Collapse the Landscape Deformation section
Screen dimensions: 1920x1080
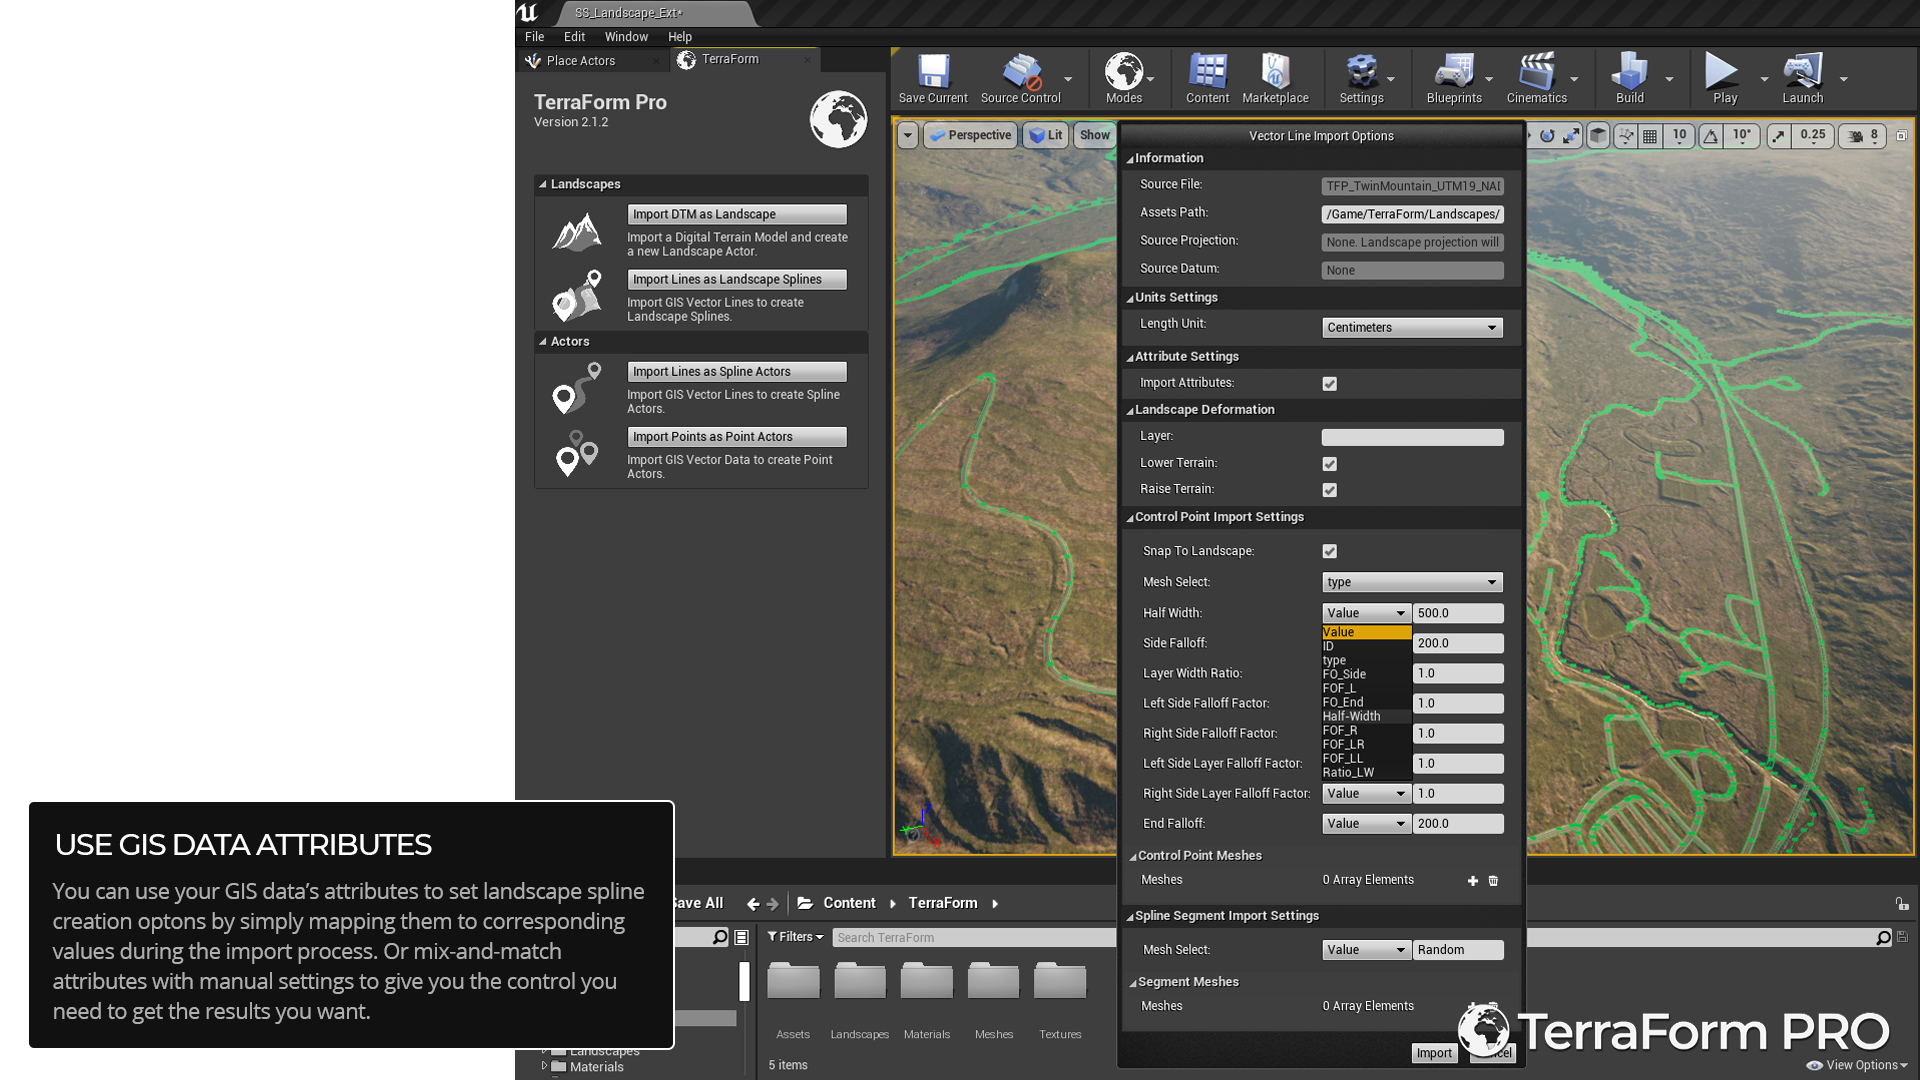pos(1130,410)
